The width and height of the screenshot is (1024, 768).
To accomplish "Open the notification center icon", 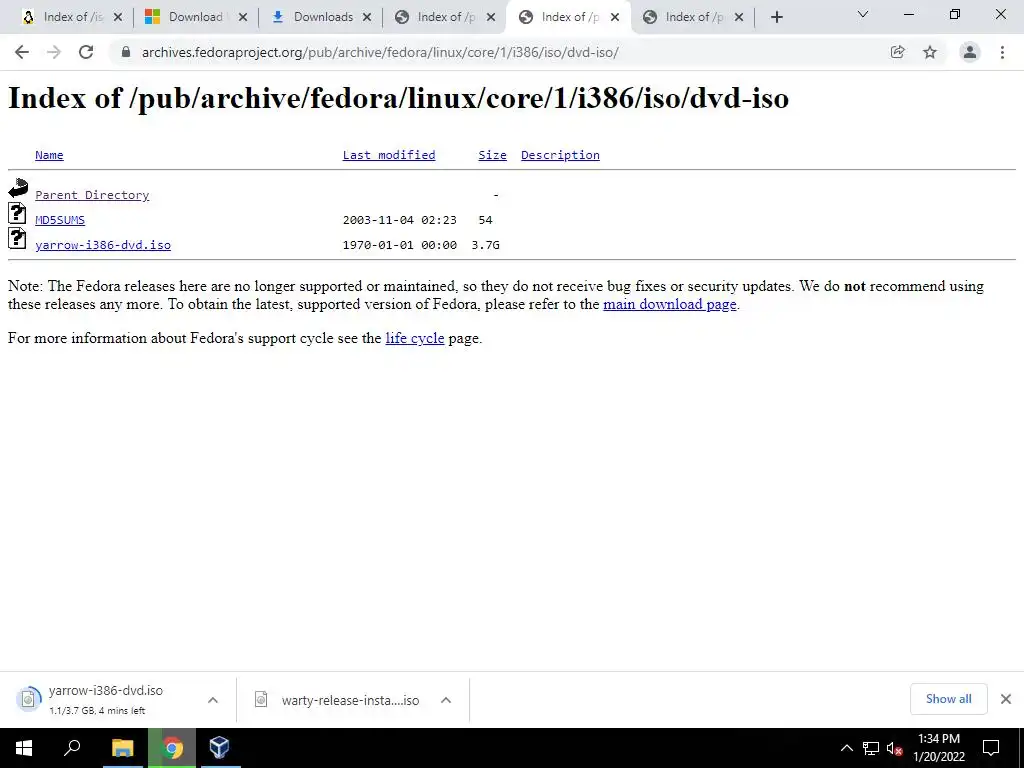I will (991, 748).
